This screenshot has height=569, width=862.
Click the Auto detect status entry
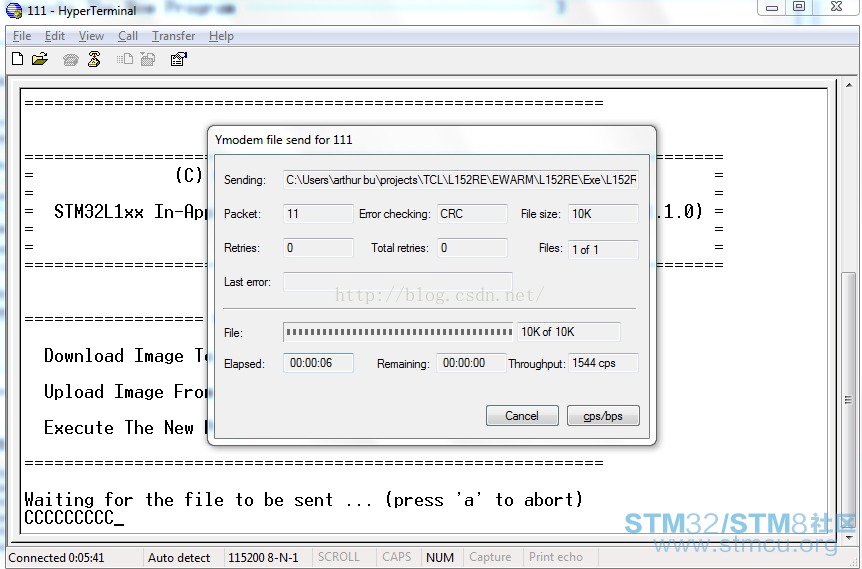[179, 557]
